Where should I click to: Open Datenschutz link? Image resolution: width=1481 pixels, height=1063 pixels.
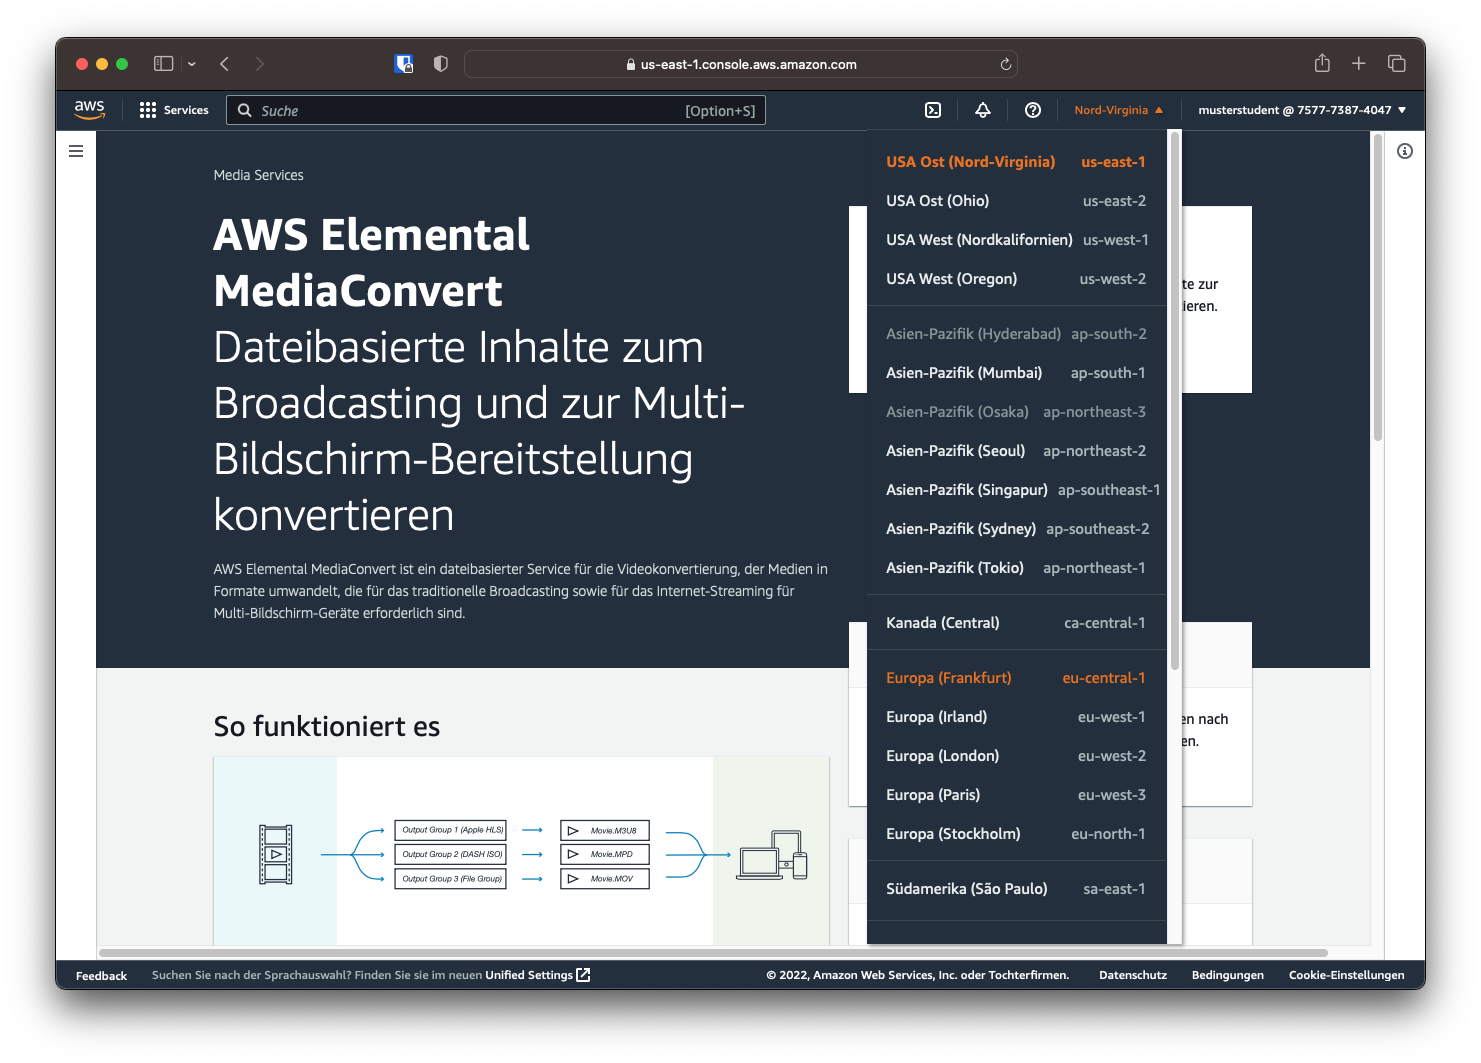(x=1133, y=975)
